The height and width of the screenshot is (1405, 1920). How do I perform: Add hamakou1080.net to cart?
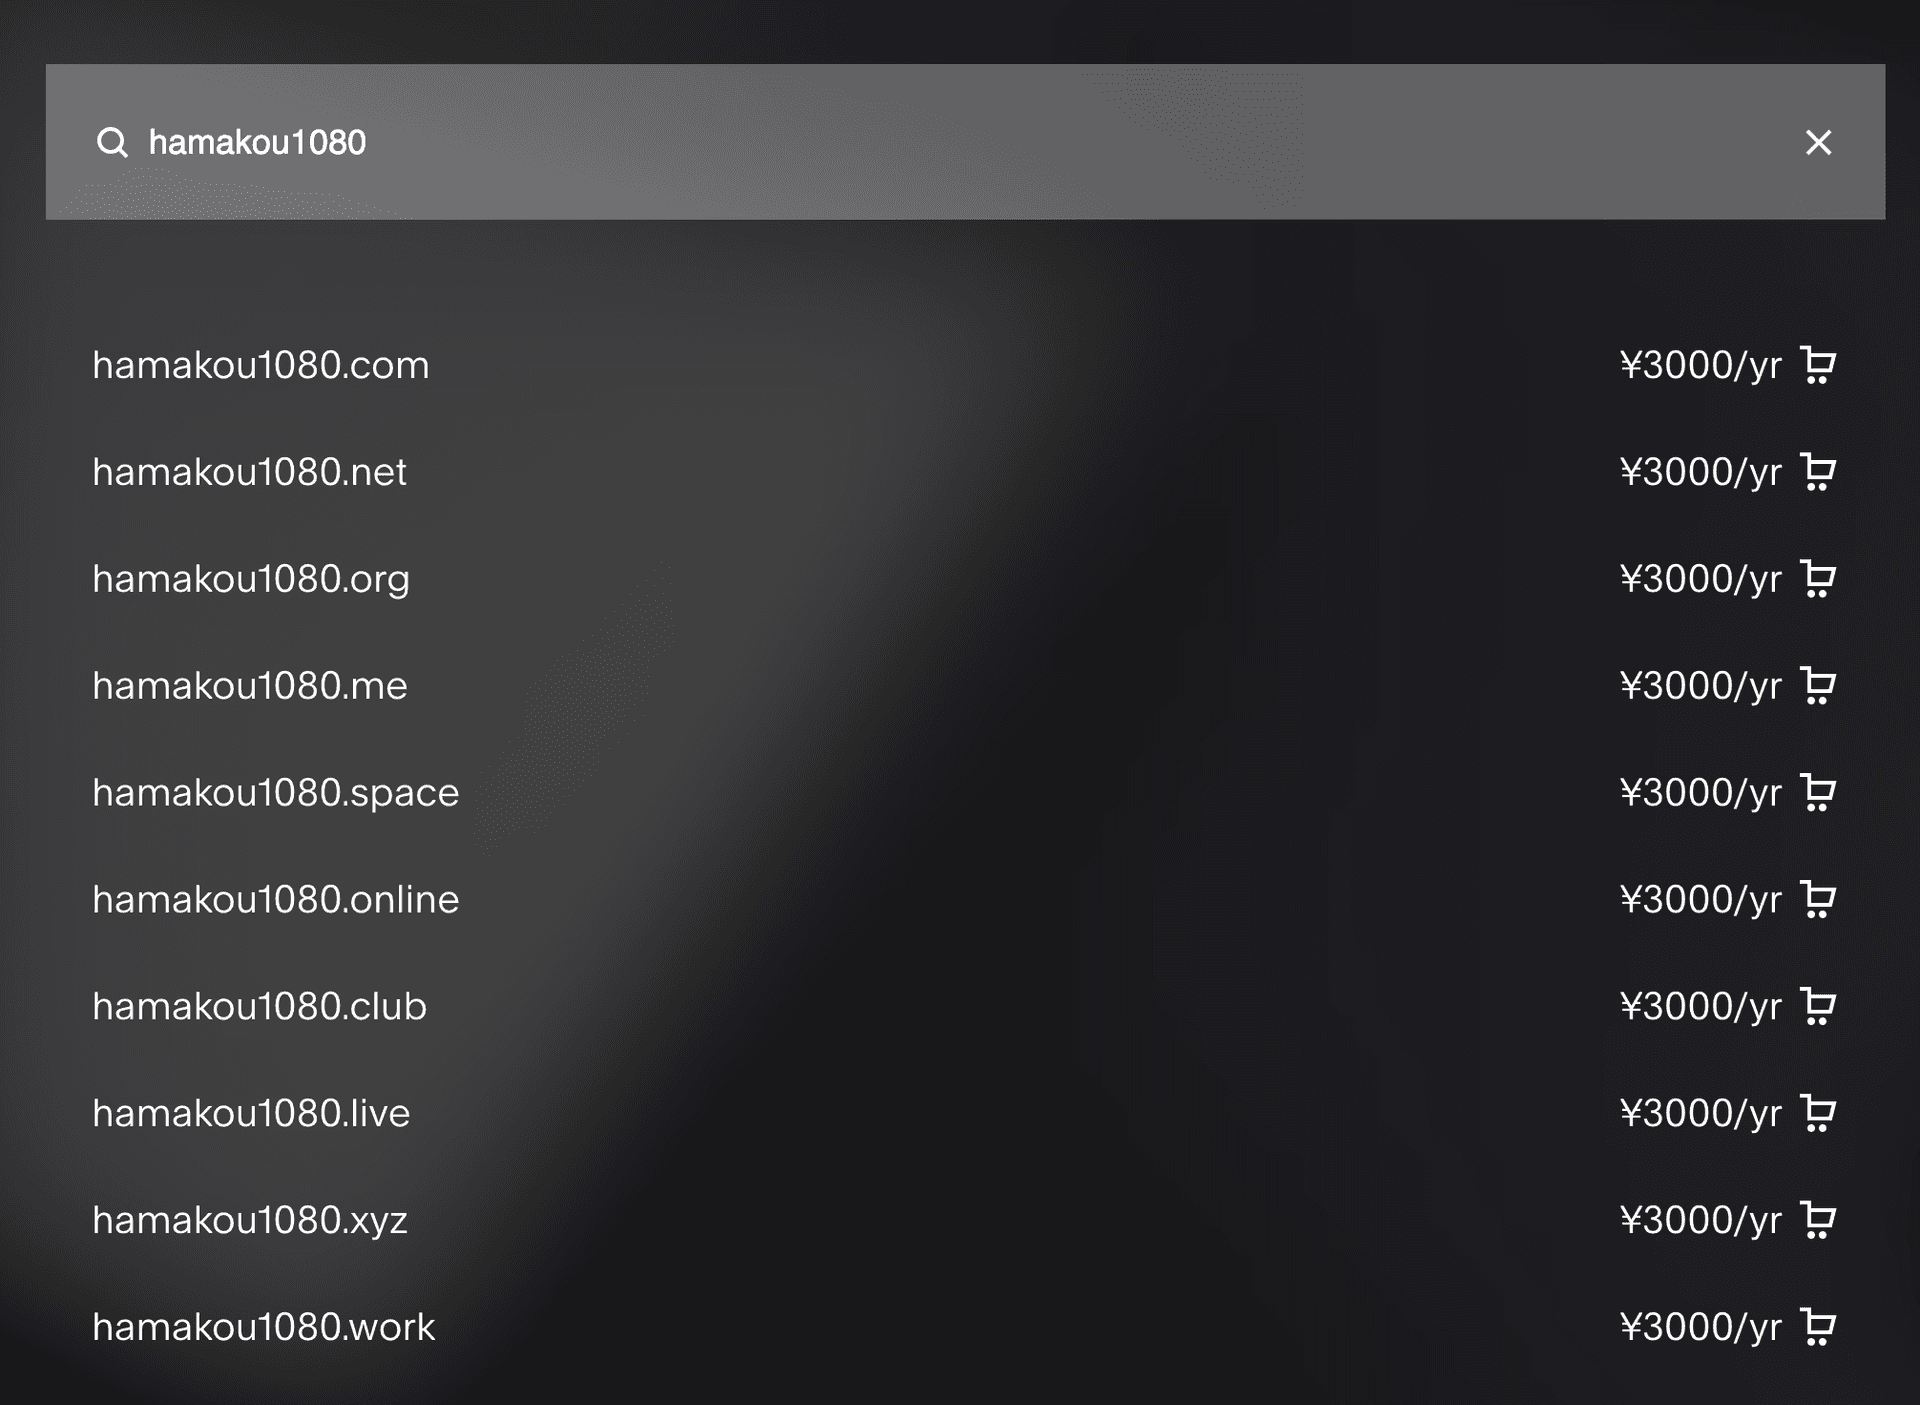pyautogui.click(x=1817, y=472)
